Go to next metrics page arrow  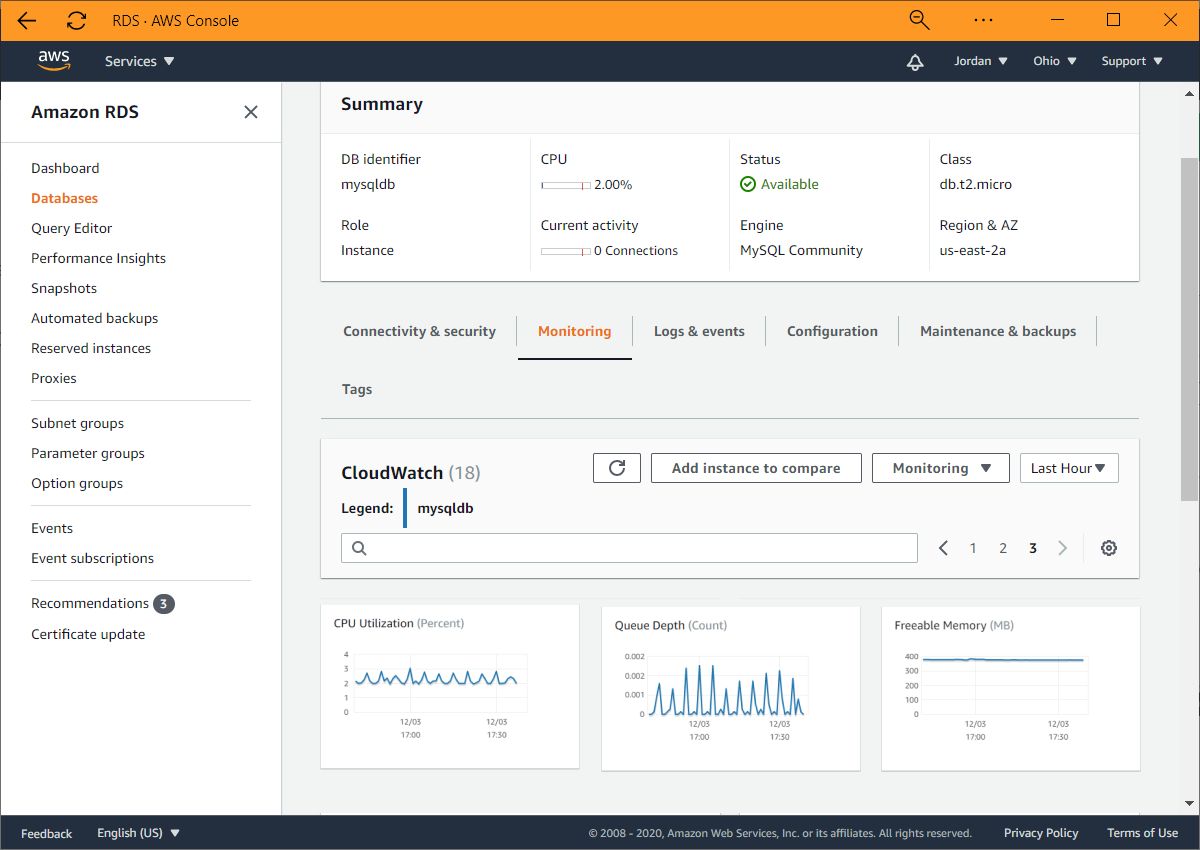pyautogui.click(x=1063, y=548)
